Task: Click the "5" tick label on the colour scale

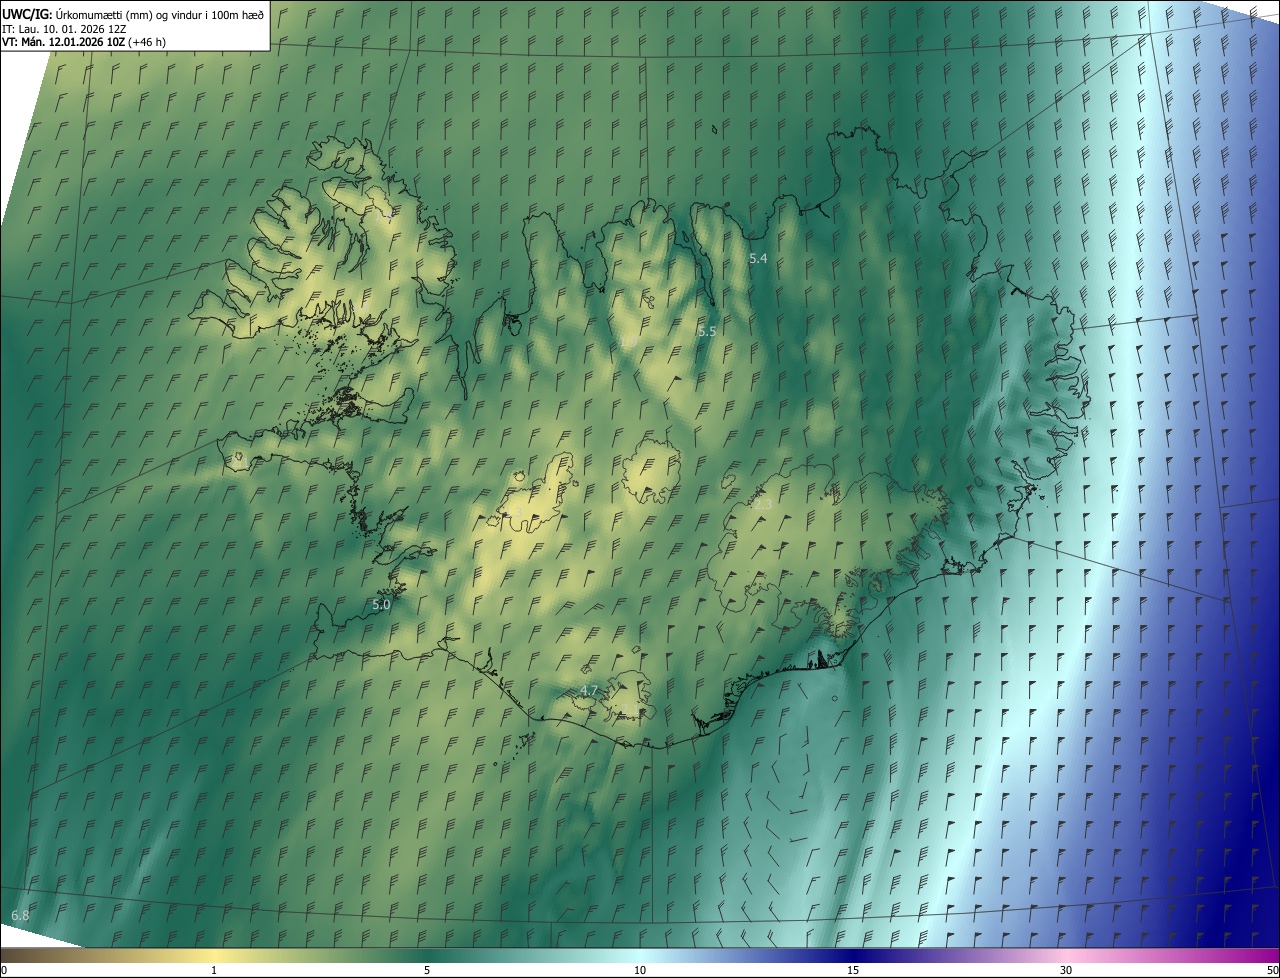Action: click(427, 970)
